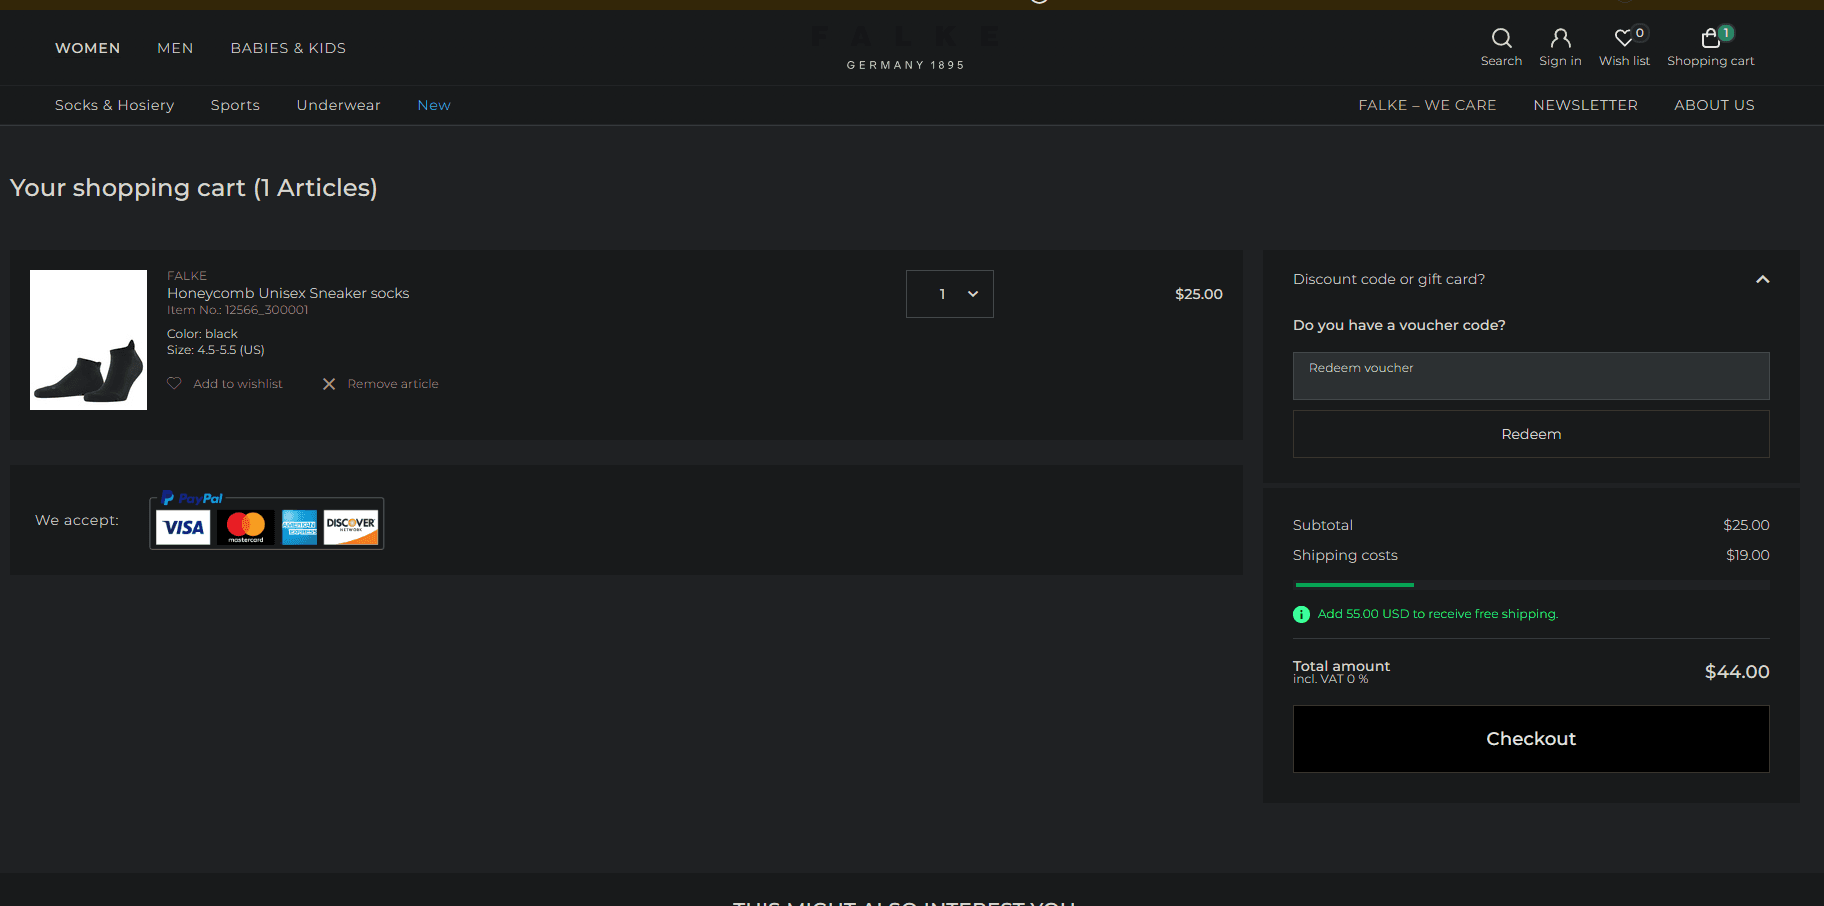1824x906 pixels.
Task: Click the Shipping costs $19.00 value
Action: tap(1748, 555)
